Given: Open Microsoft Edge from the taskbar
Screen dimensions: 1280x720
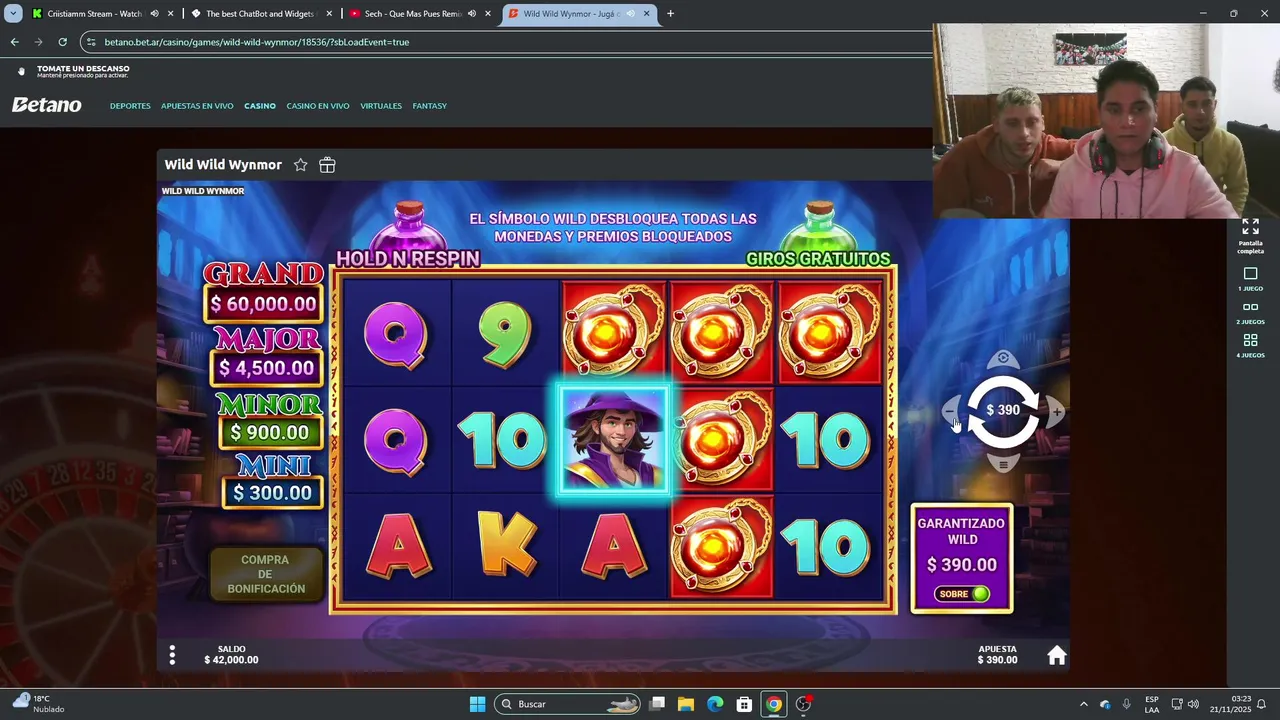Looking at the screenshot, I should 715,704.
